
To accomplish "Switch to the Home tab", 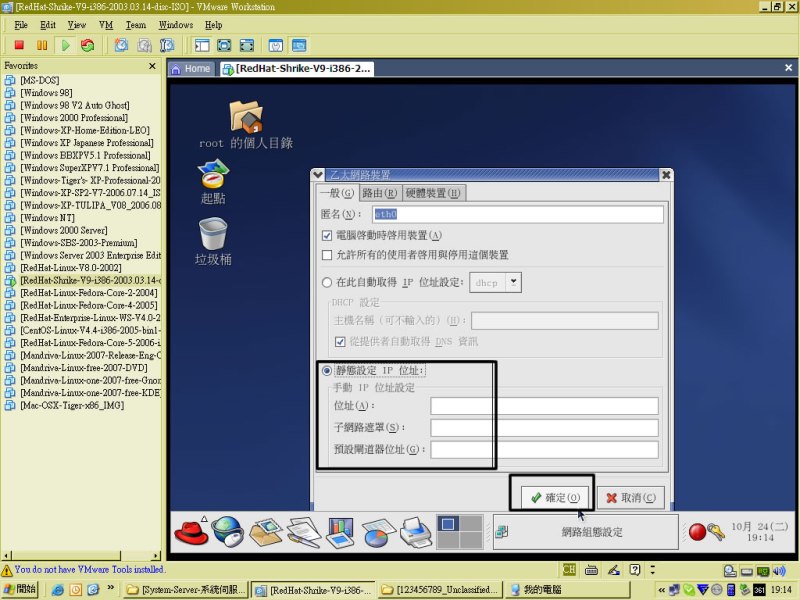I will (x=191, y=68).
